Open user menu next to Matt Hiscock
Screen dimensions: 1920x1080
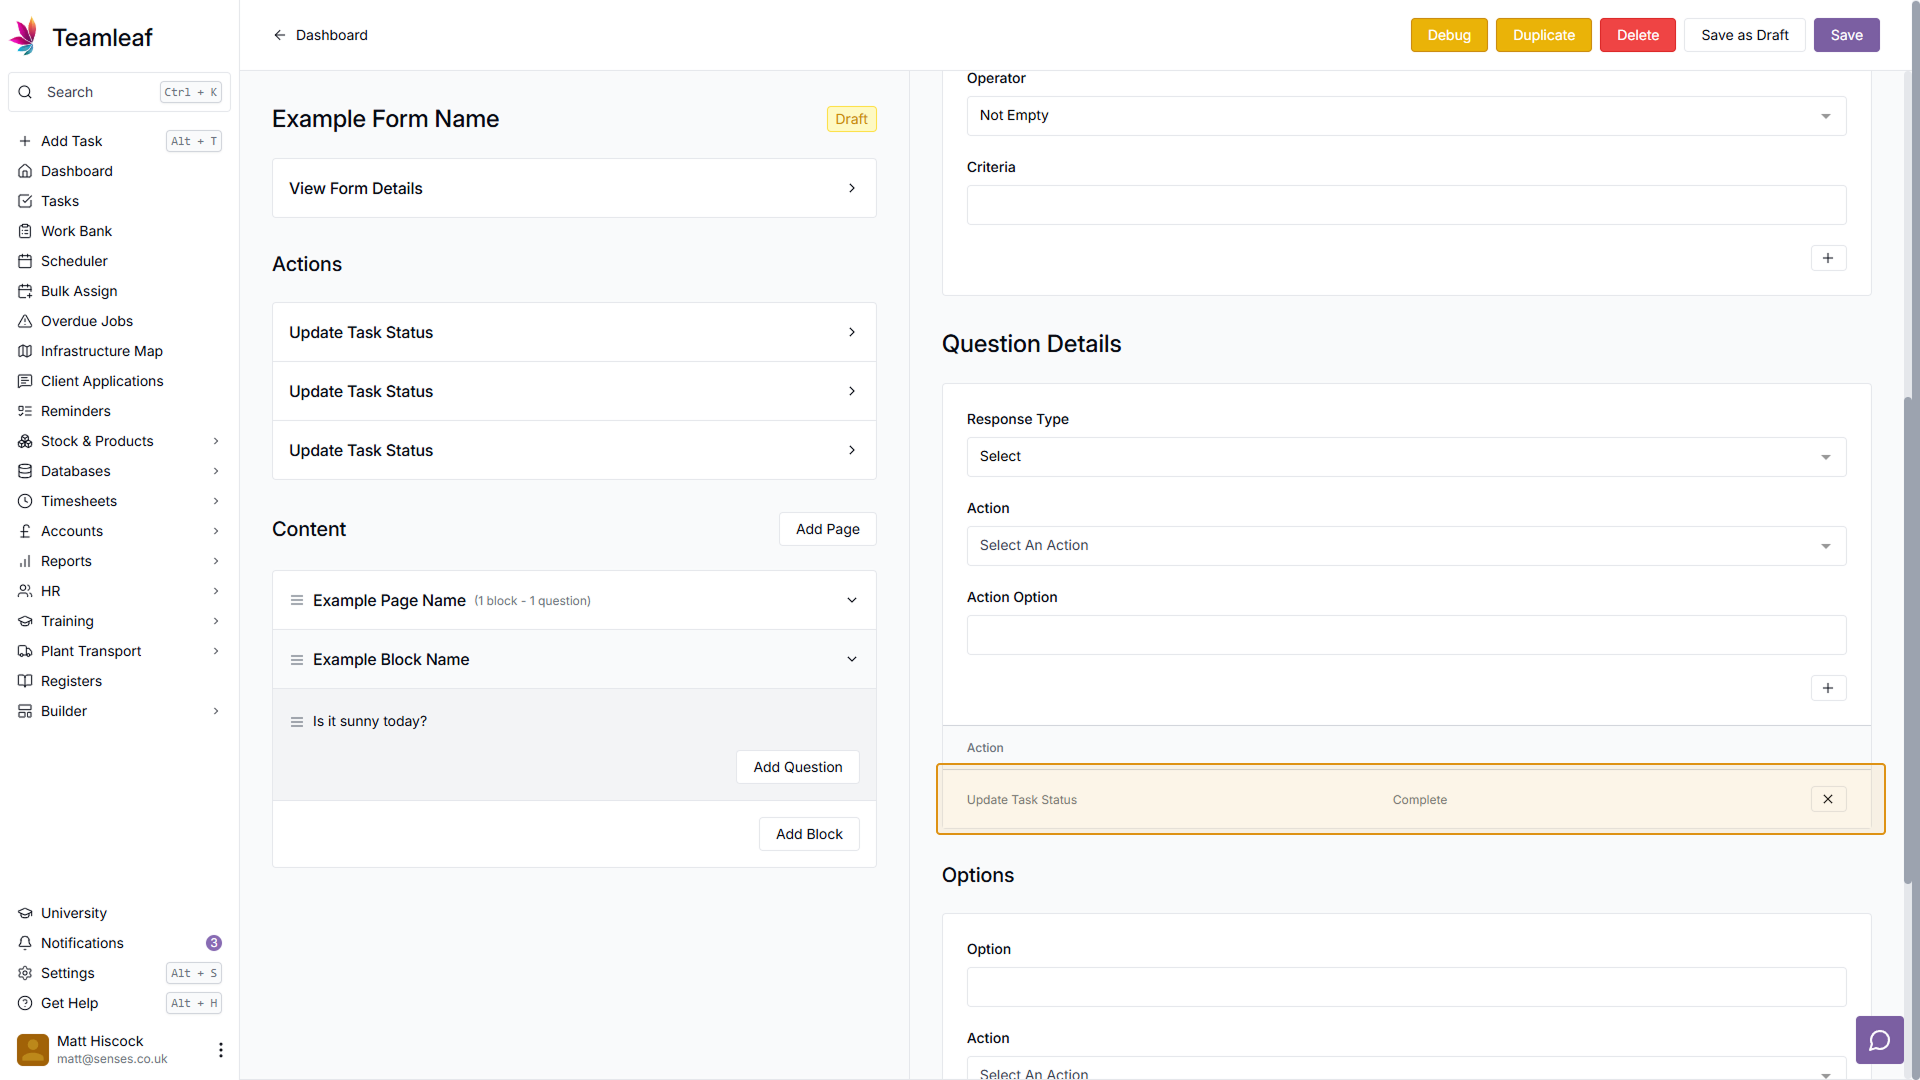pyautogui.click(x=220, y=1049)
